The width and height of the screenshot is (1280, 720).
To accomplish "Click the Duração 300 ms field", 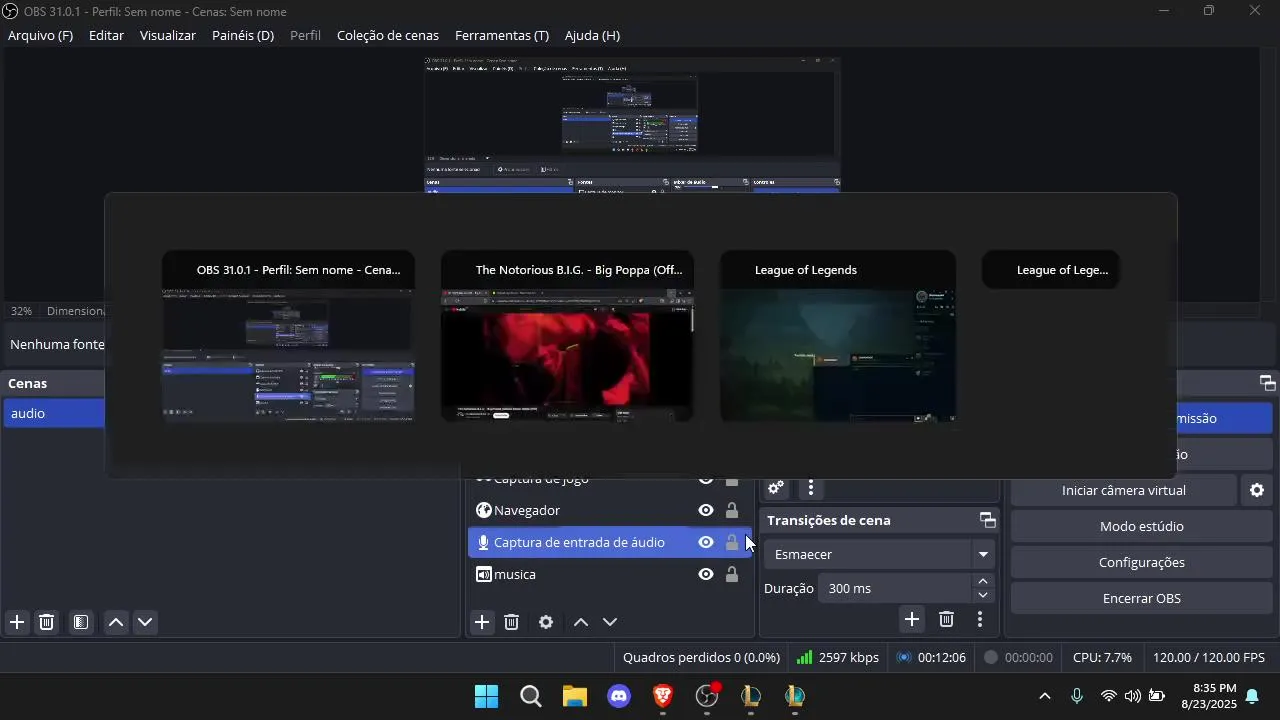I will (894, 588).
